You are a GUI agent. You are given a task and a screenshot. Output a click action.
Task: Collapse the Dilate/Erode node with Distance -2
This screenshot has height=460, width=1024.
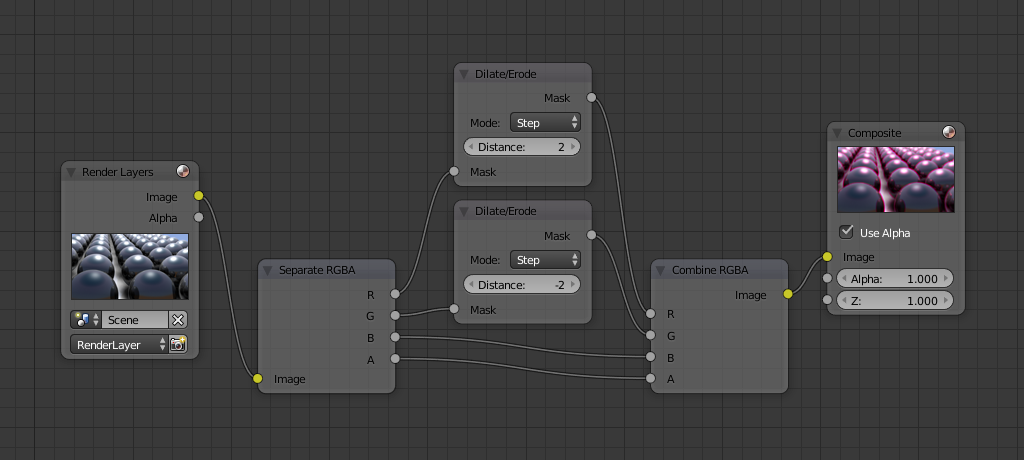pos(464,212)
